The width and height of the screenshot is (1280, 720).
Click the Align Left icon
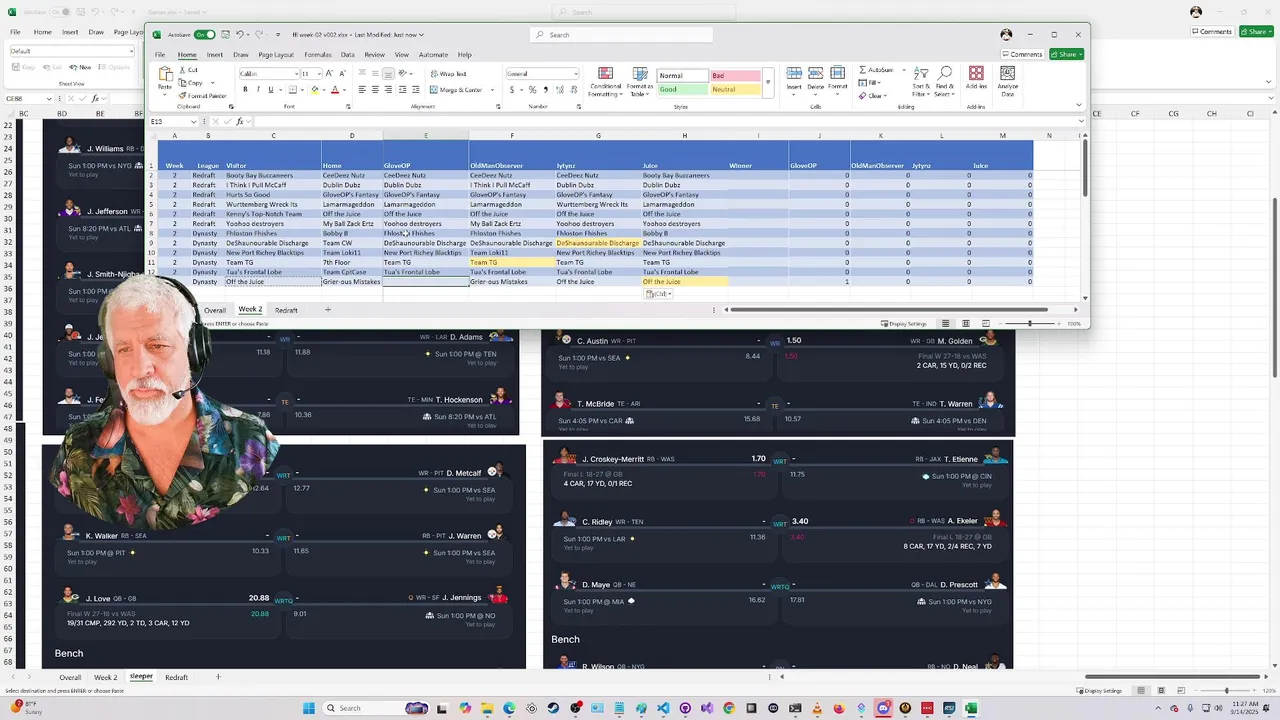pyautogui.click(x=362, y=89)
